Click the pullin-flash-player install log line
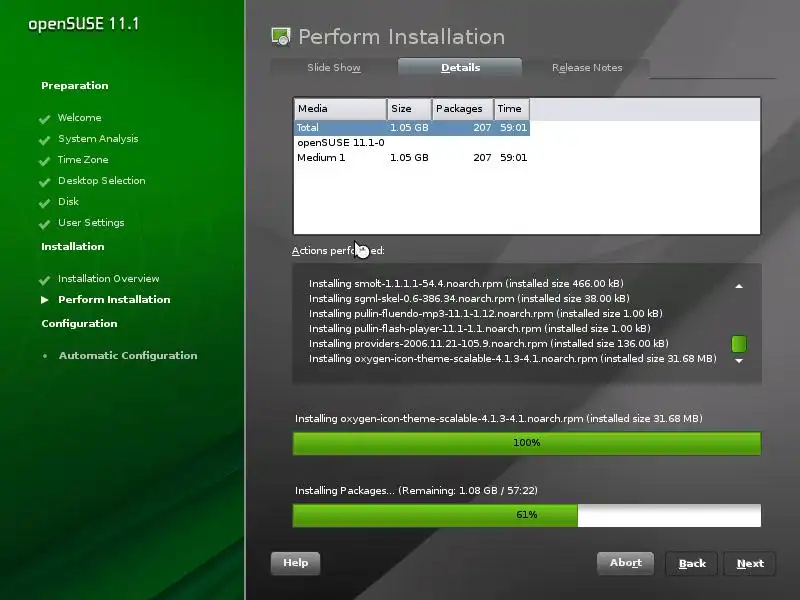Image resolution: width=800 pixels, height=600 pixels. coord(480,329)
